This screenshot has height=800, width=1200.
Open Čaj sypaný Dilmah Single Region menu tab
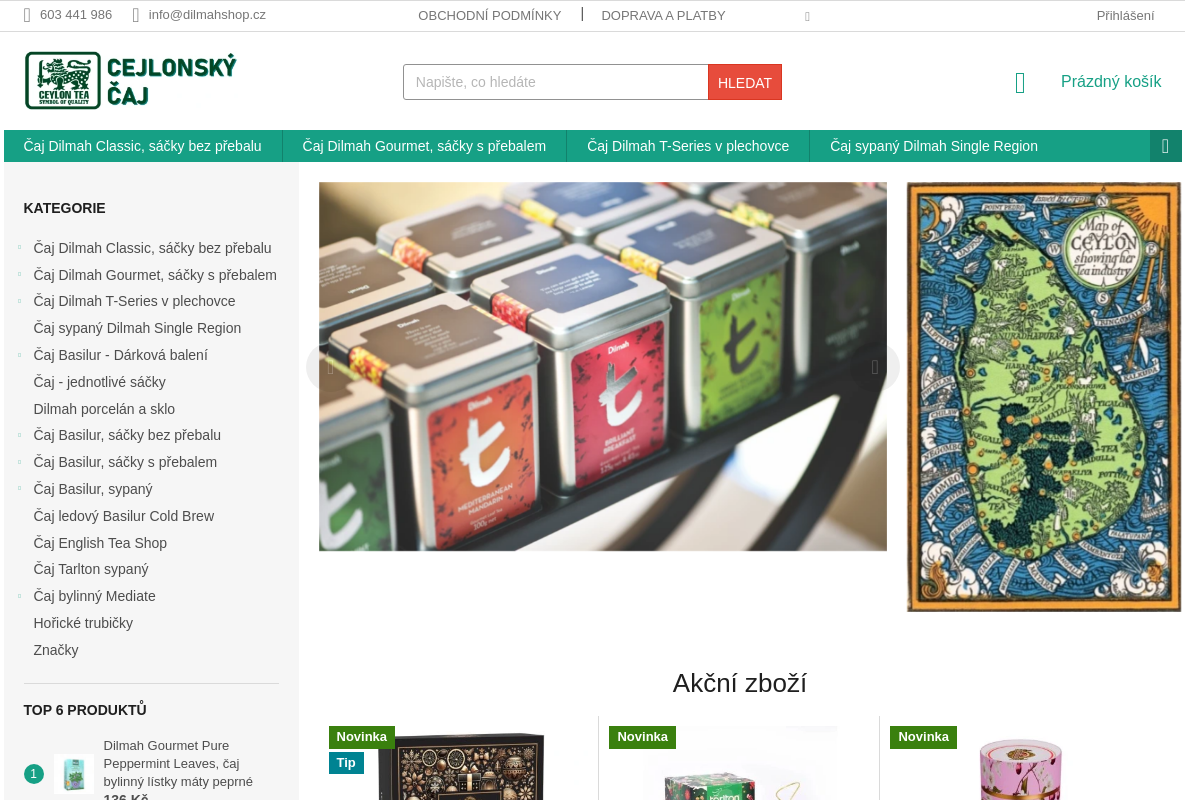(934, 146)
